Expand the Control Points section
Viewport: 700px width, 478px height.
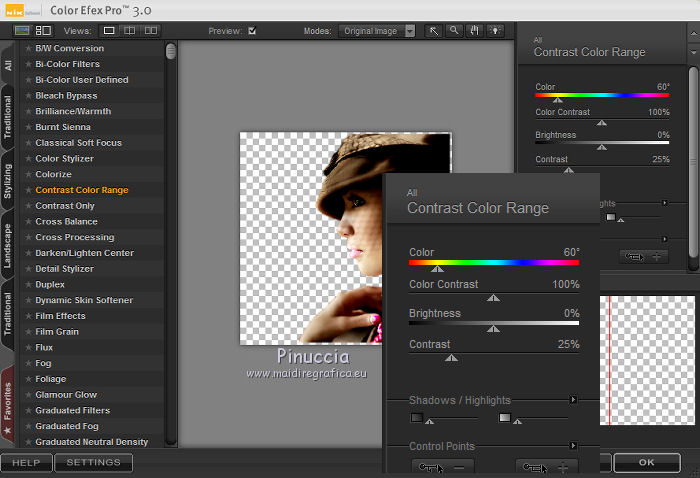(x=573, y=446)
